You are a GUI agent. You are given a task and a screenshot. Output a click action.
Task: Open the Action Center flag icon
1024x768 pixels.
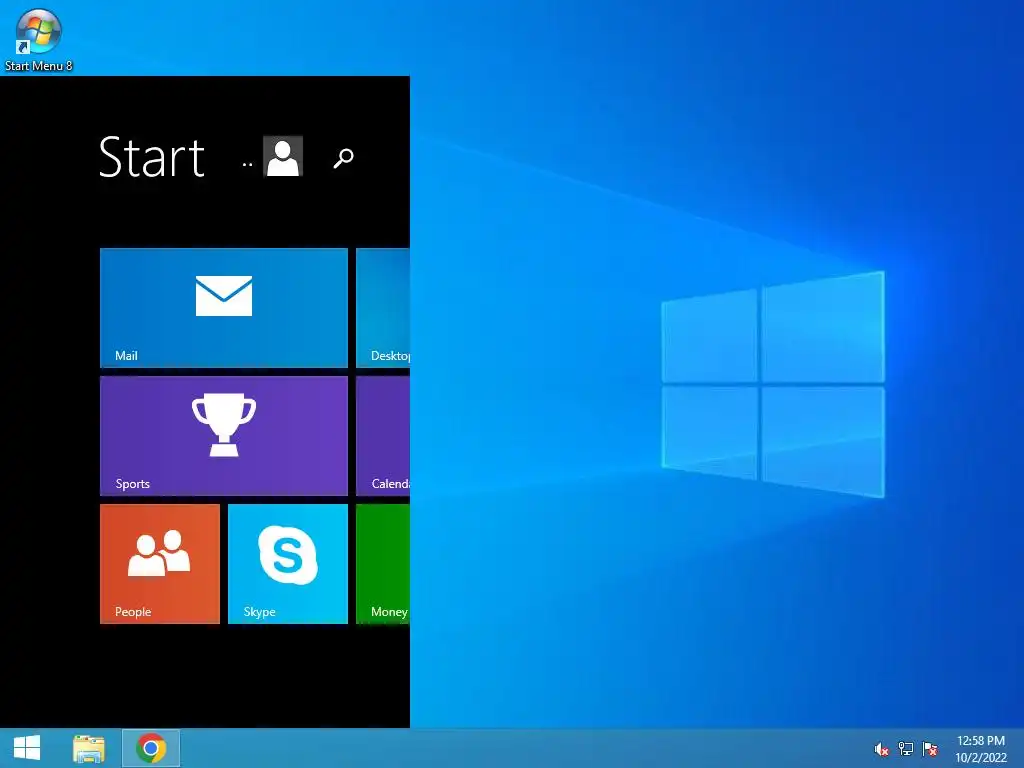pyautogui.click(x=930, y=749)
